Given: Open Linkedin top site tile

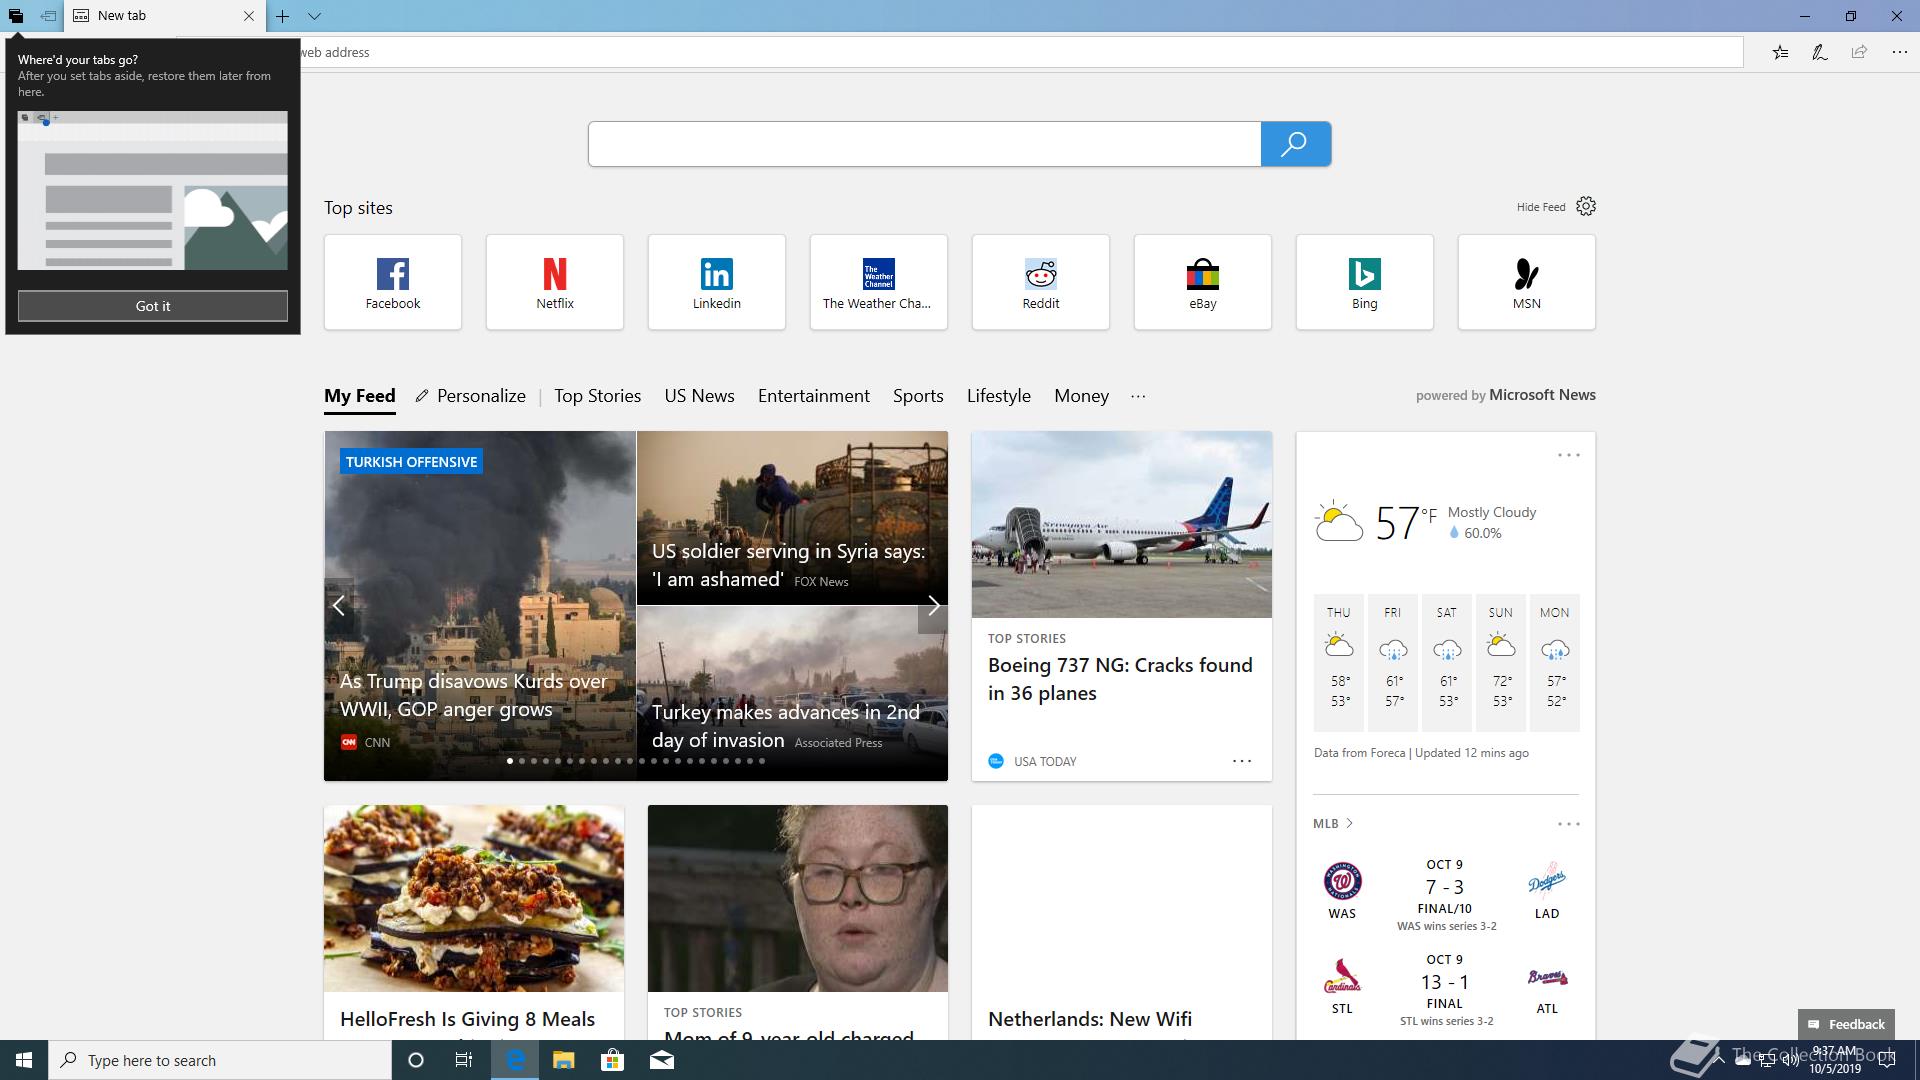Looking at the screenshot, I should tap(717, 282).
